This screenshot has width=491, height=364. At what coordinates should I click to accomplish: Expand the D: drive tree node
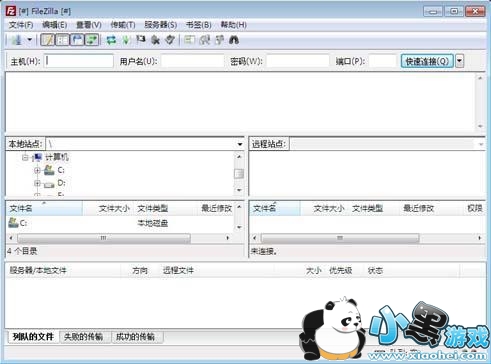(x=37, y=183)
